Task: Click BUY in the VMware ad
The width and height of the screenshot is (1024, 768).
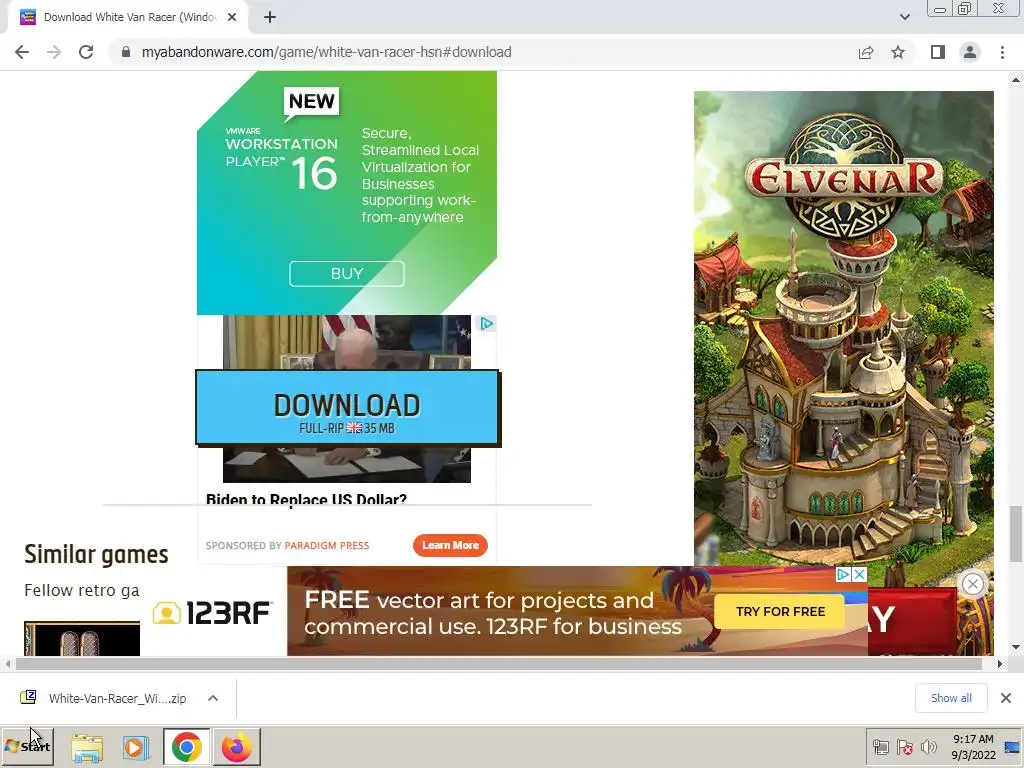Action: [x=347, y=274]
